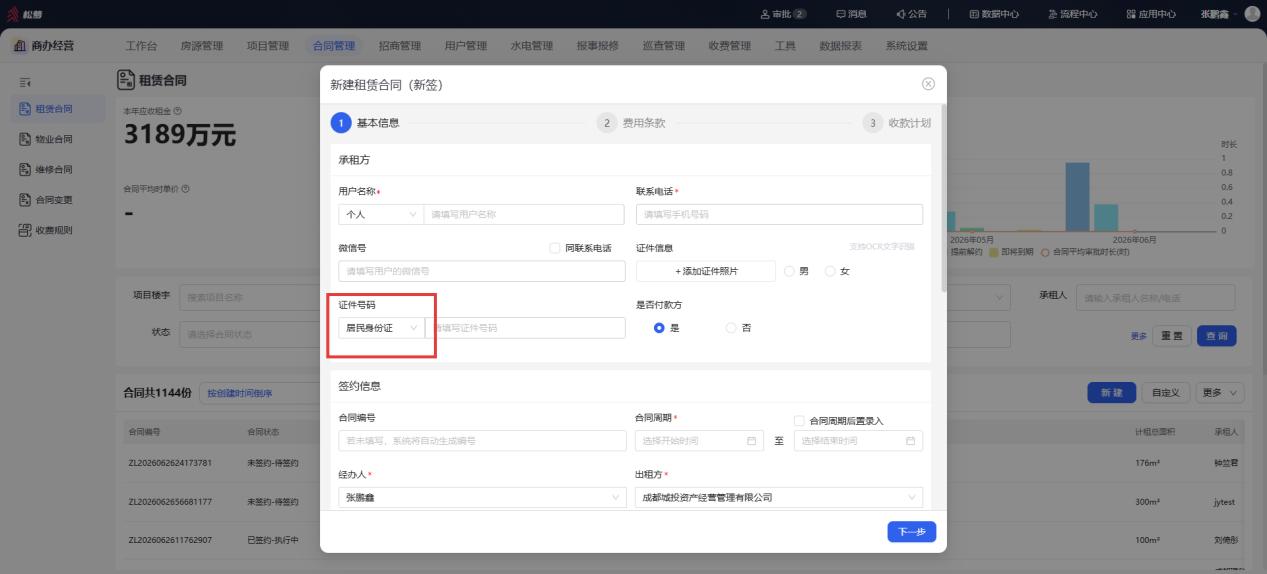Enable the 合同周期后置录入 checkbox

click(x=799, y=421)
